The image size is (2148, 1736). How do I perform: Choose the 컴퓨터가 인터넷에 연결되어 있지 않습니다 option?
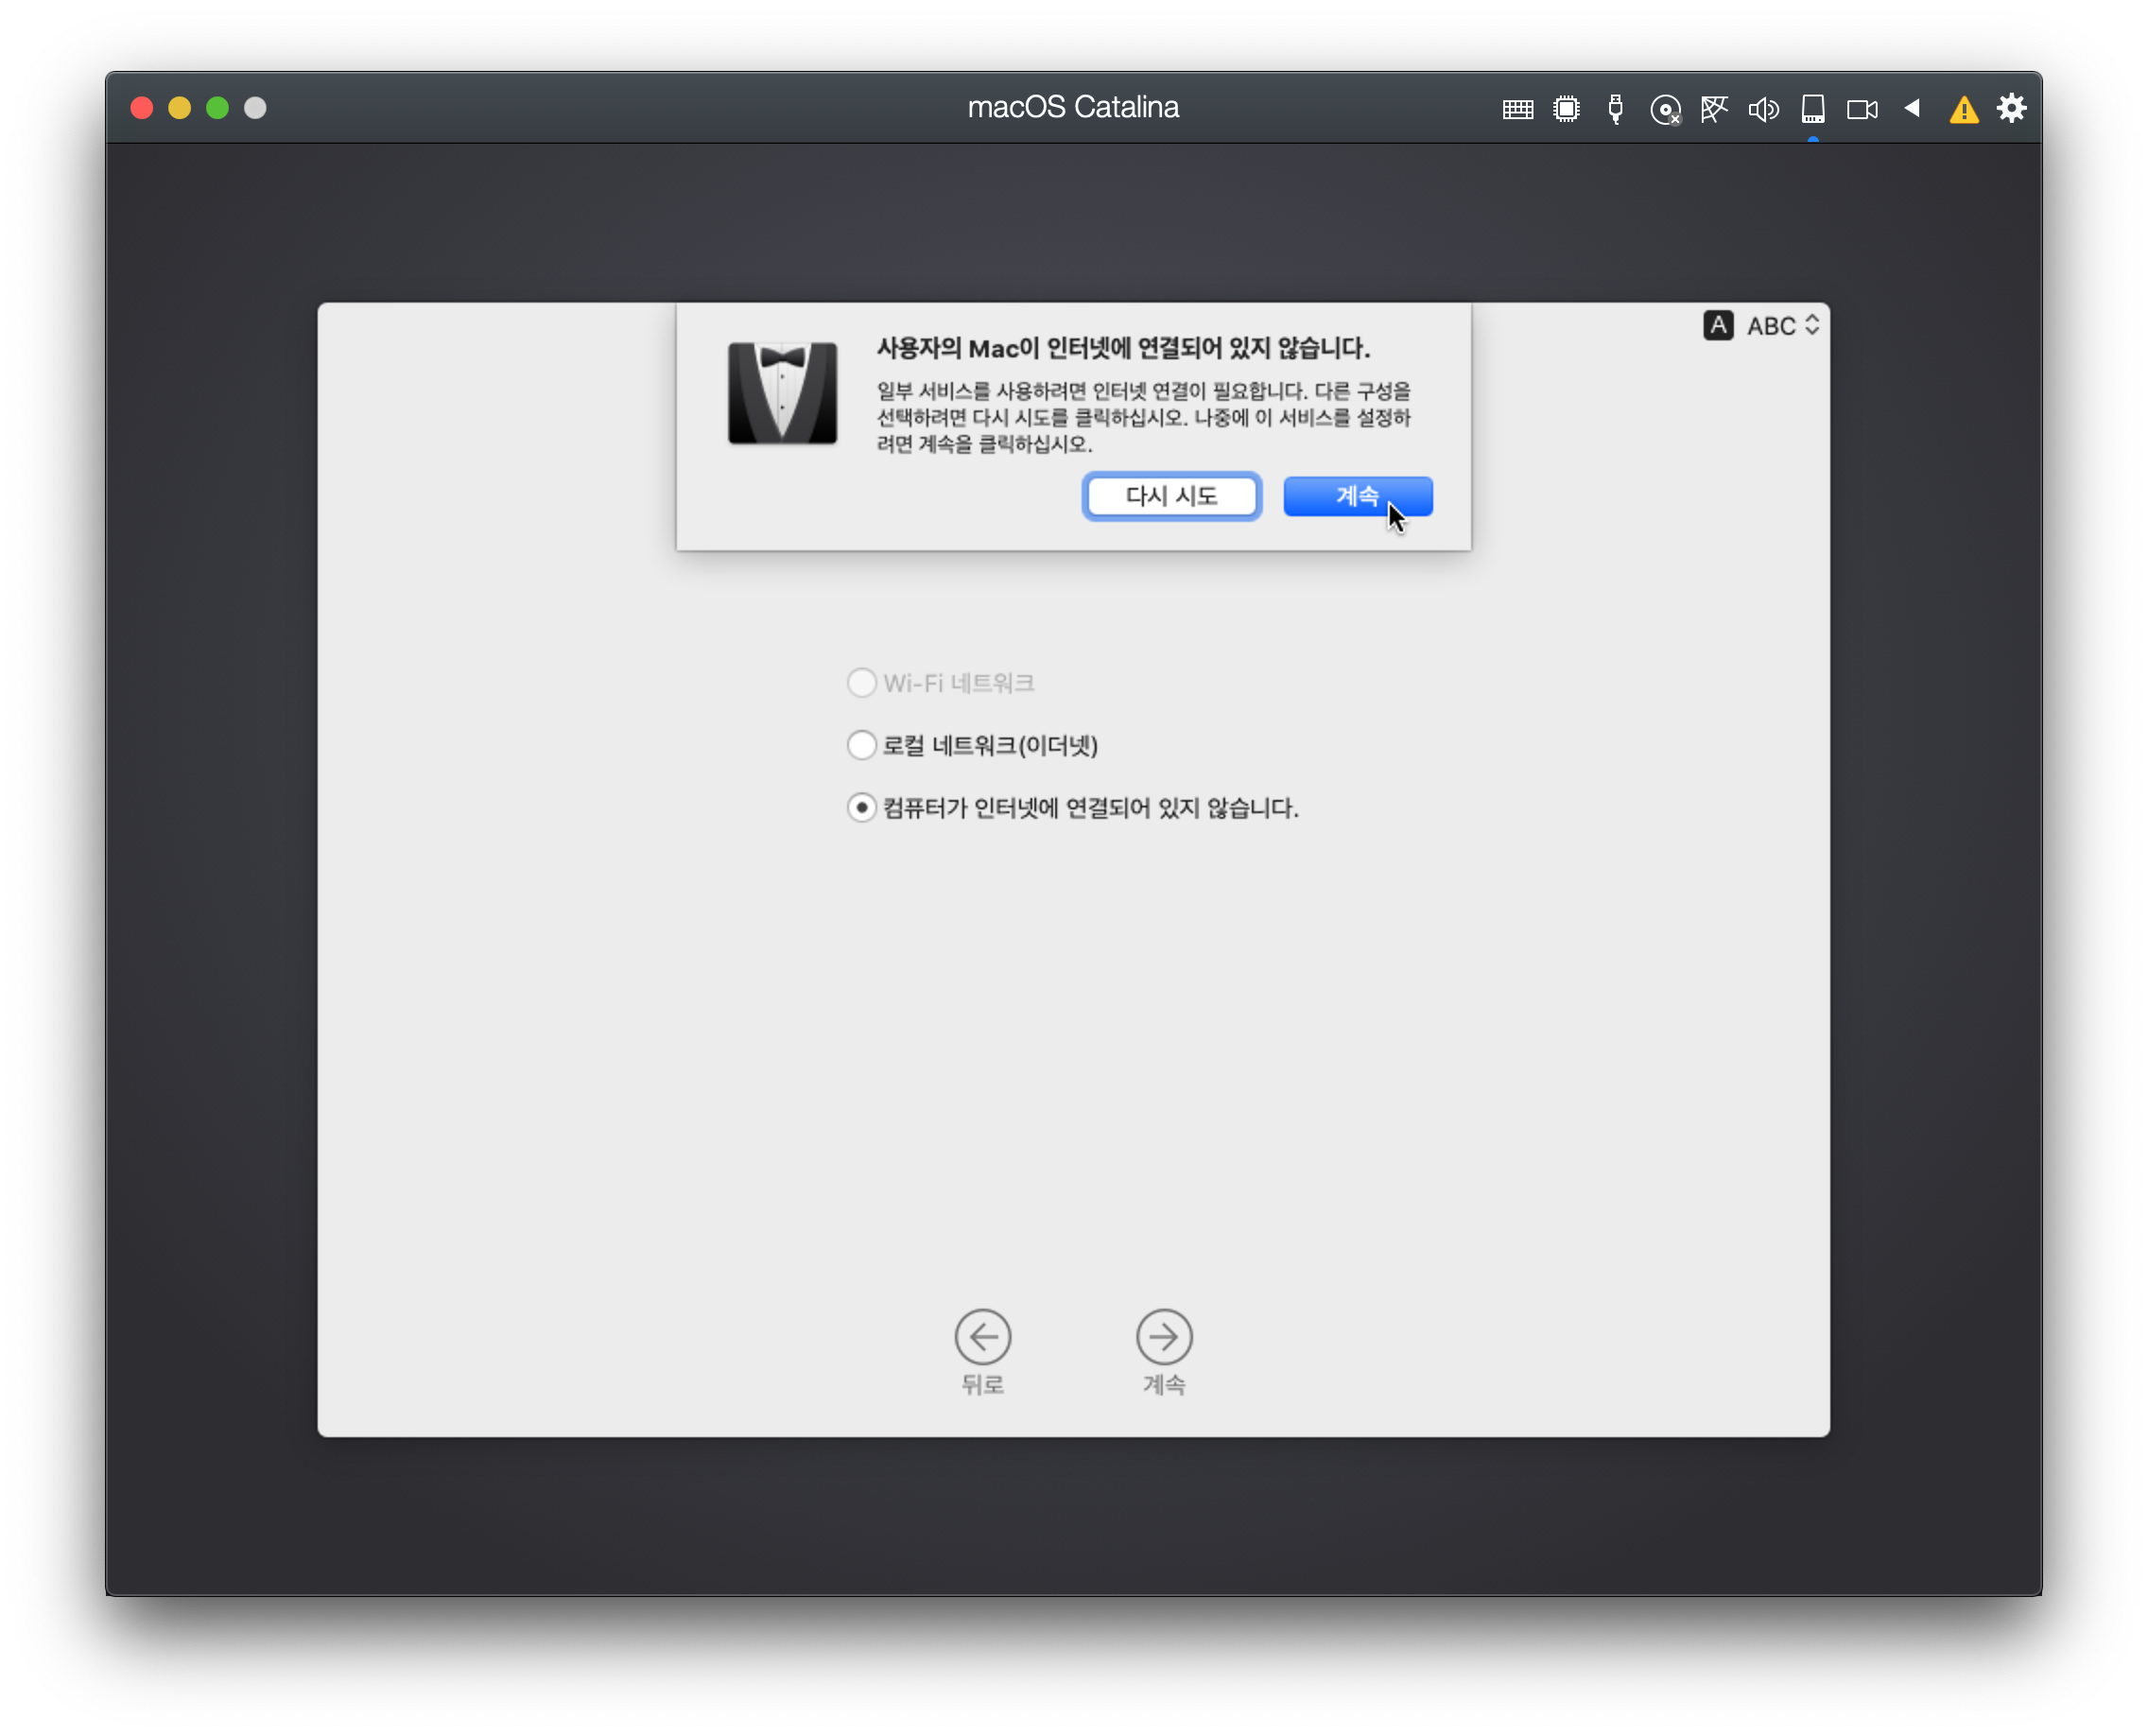pos(862,807)
